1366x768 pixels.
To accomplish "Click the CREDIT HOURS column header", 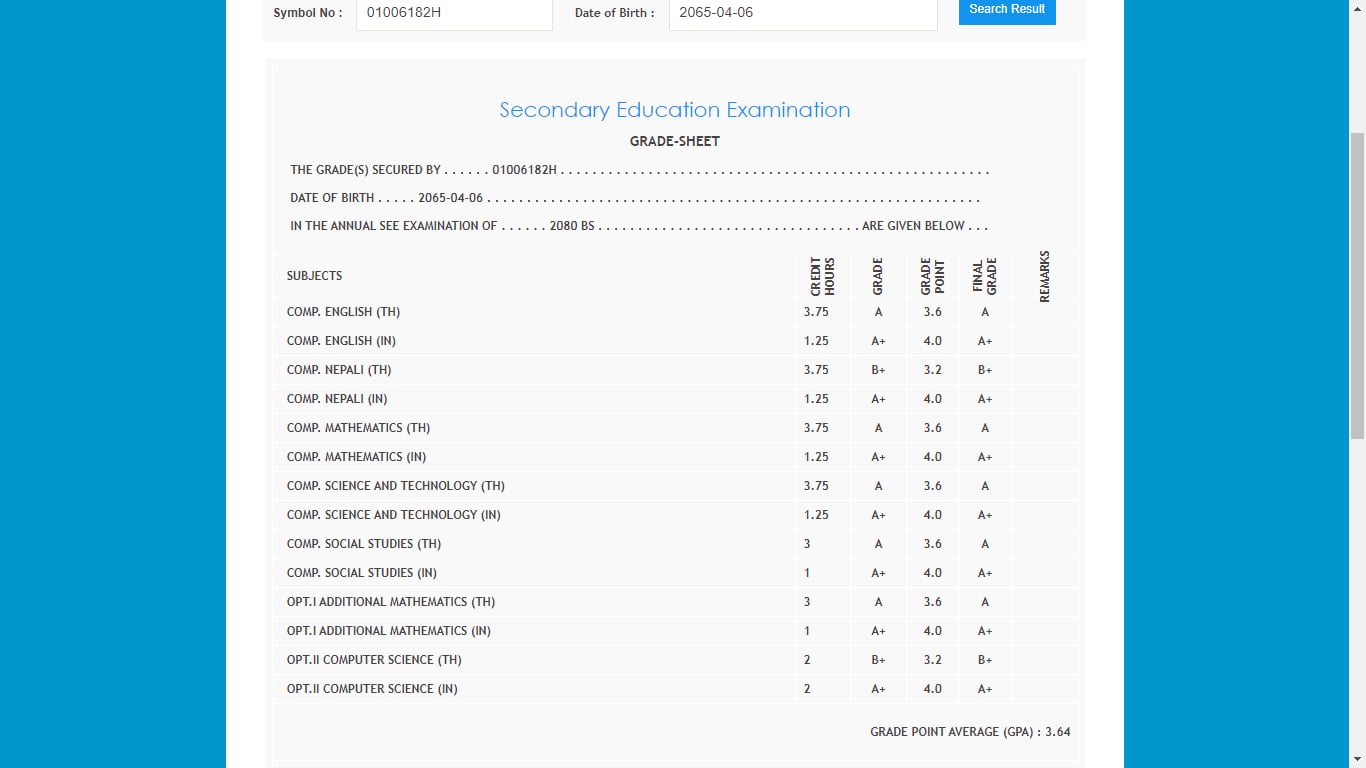I will [x=822, y=277].
